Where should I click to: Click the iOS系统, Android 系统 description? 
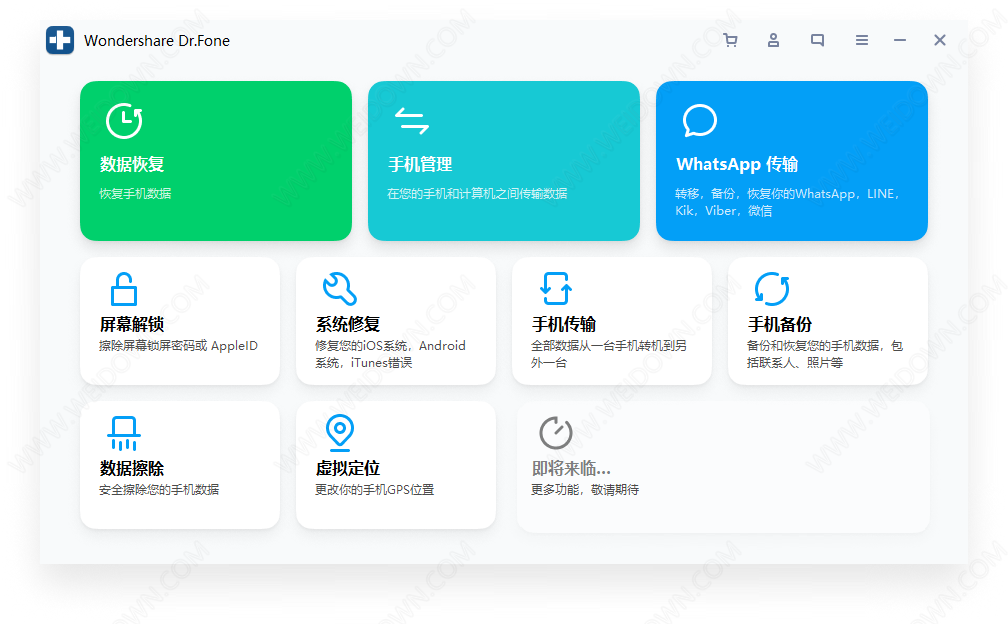pos(390,354)
